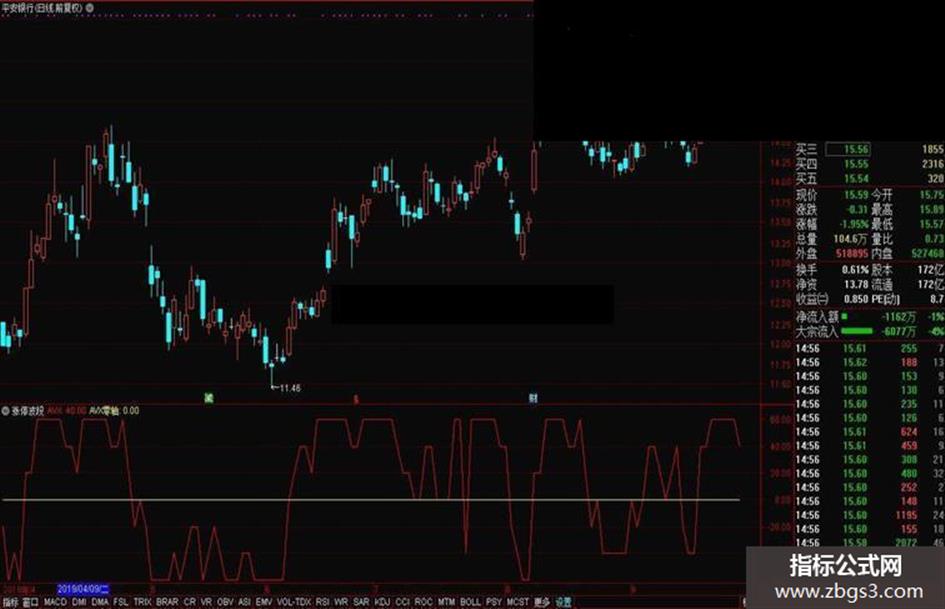945x609 pixels.
Task: Click the 净流入额 small green bar
Action: tap(844, 316)
